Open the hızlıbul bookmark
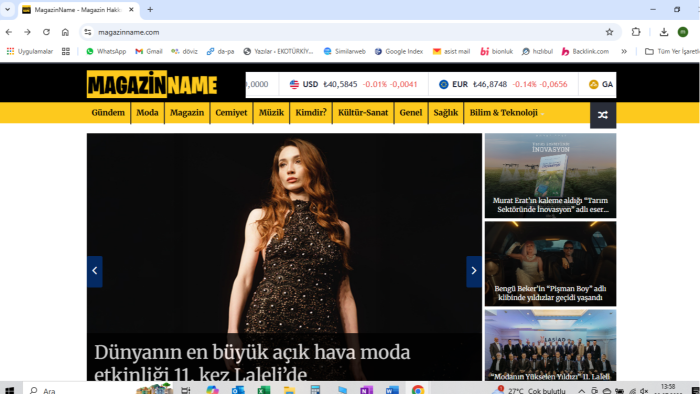 pyautogui.click(x=538, y=51)
